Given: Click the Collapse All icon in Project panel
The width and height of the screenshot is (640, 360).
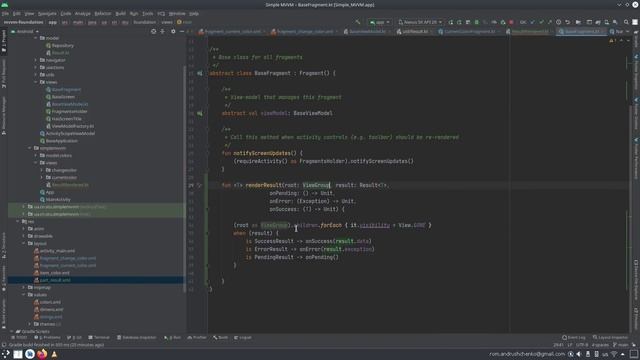Looking at the screenshot, I should pyautogui.click(x=162, y=31).
